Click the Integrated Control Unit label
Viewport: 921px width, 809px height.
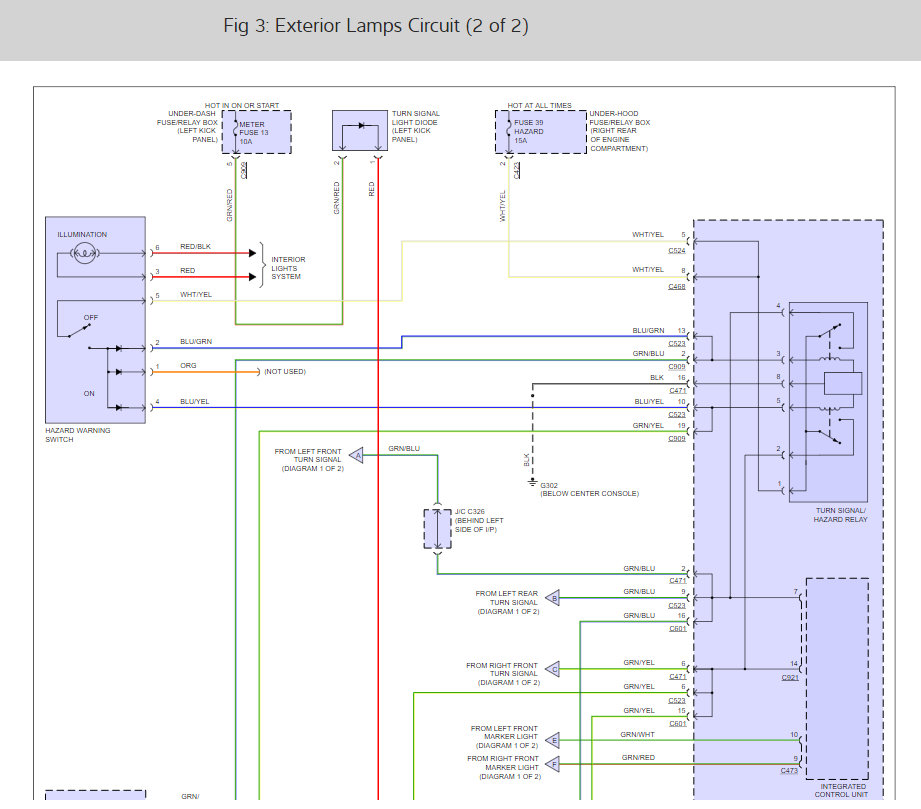click(841, 790)
